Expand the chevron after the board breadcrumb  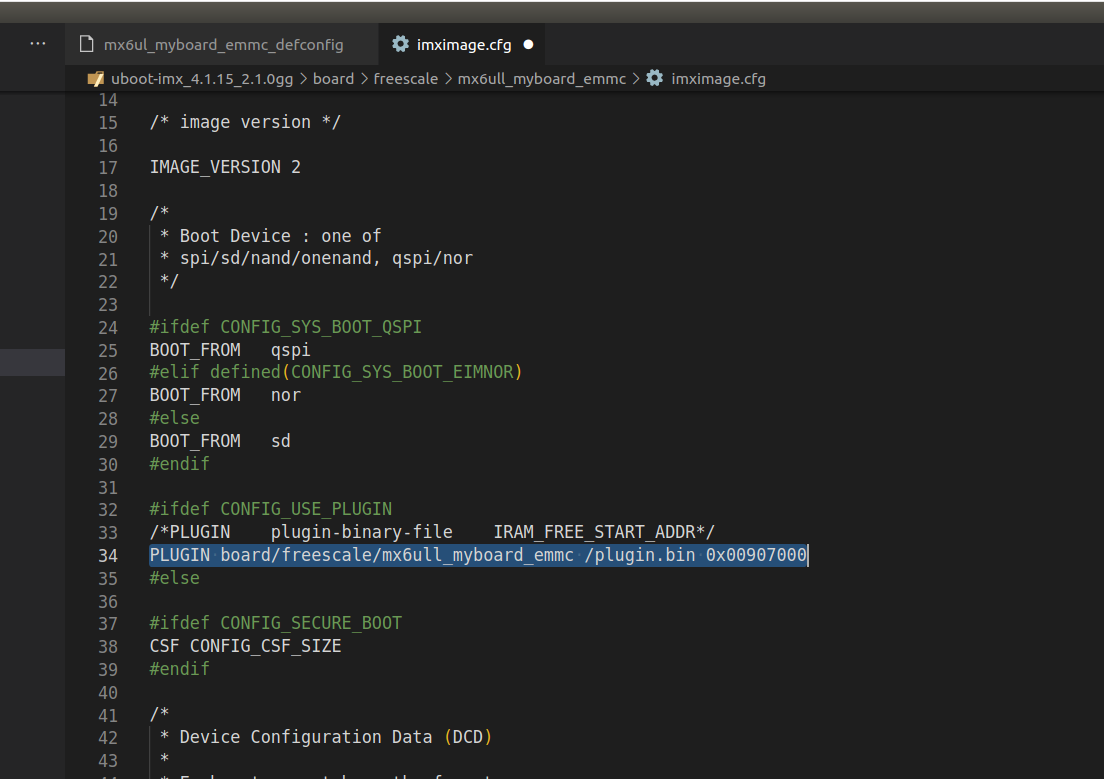[364, 79]
